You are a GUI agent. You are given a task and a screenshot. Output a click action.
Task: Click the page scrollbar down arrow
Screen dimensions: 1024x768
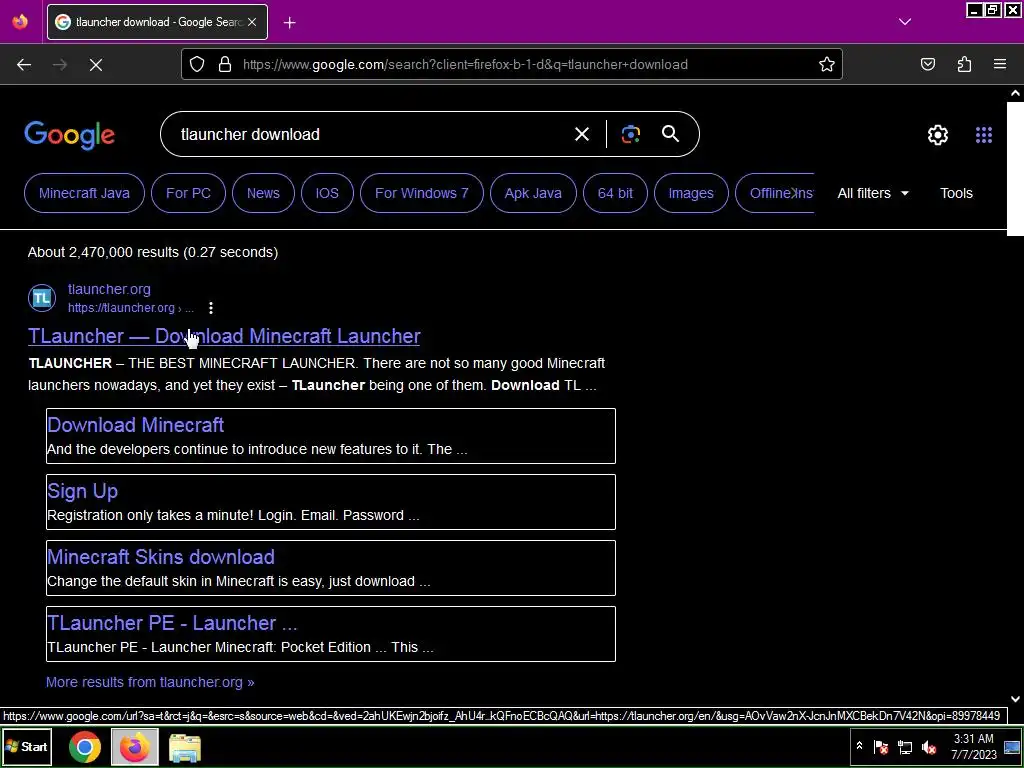coord(1015,699)
